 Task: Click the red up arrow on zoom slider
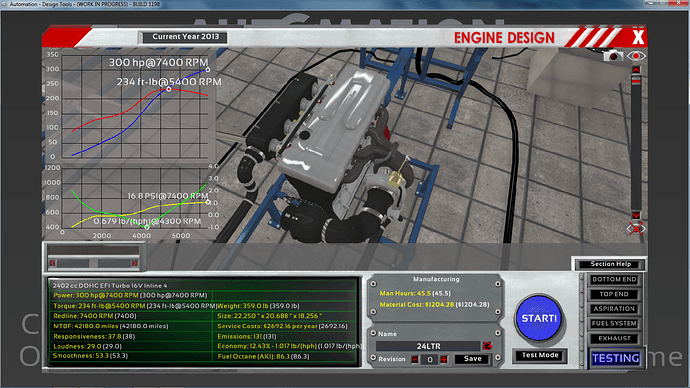[636, 70]
